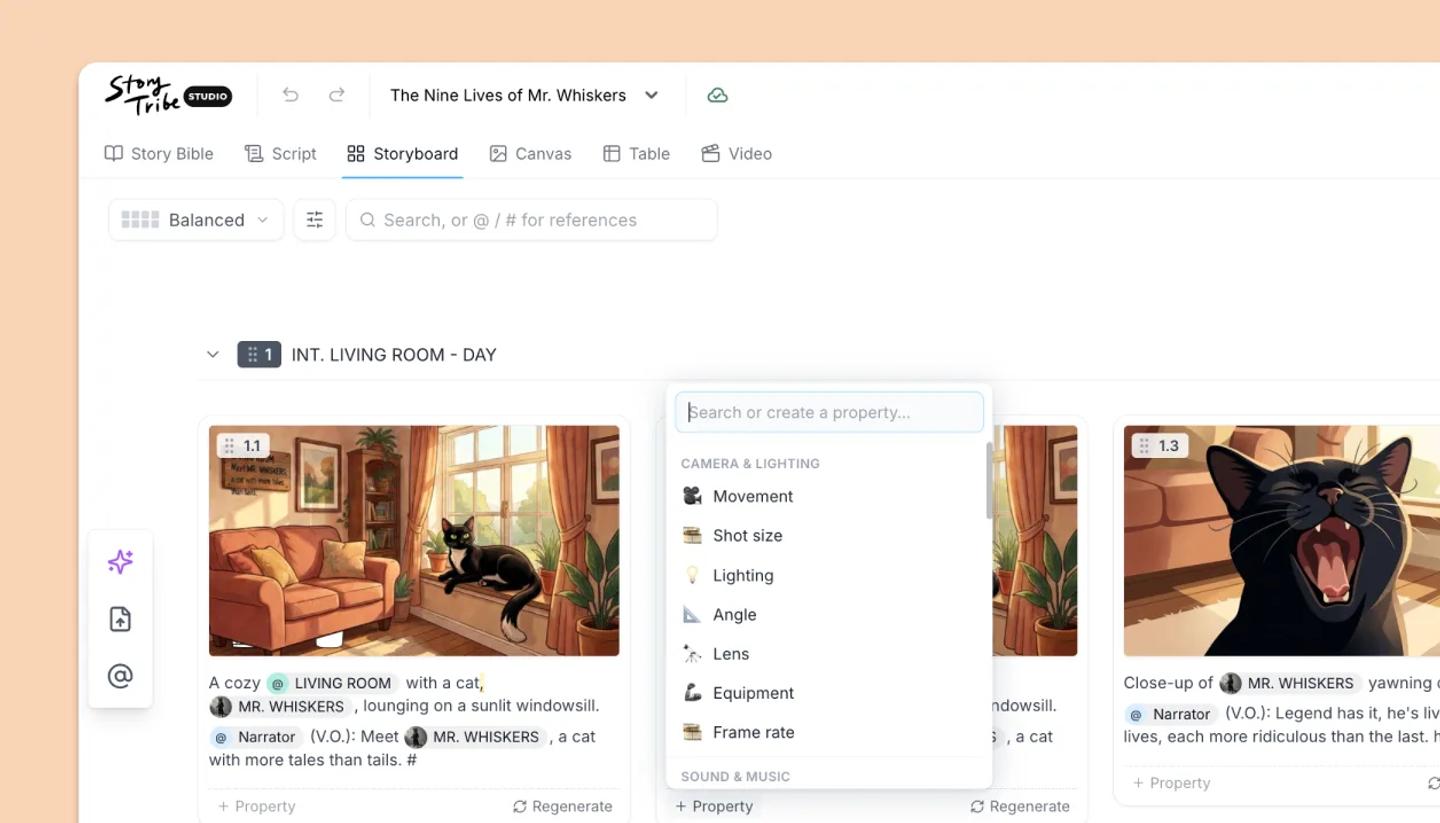Click the Equipment arm icon
The image size is (1440, 823).
pyautogui.click(x=692, y=693)
